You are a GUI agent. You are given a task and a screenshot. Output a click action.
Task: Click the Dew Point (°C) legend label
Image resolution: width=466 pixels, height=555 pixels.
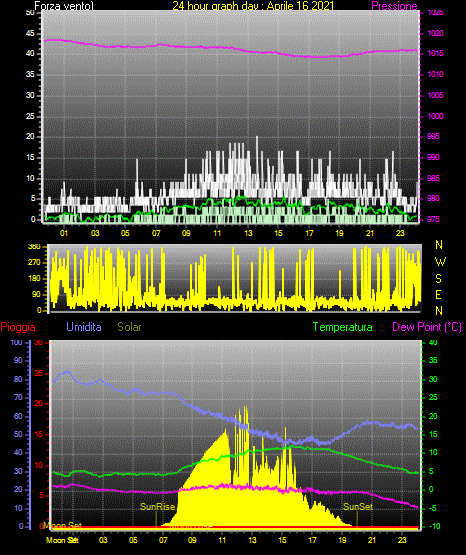(427, 327)
